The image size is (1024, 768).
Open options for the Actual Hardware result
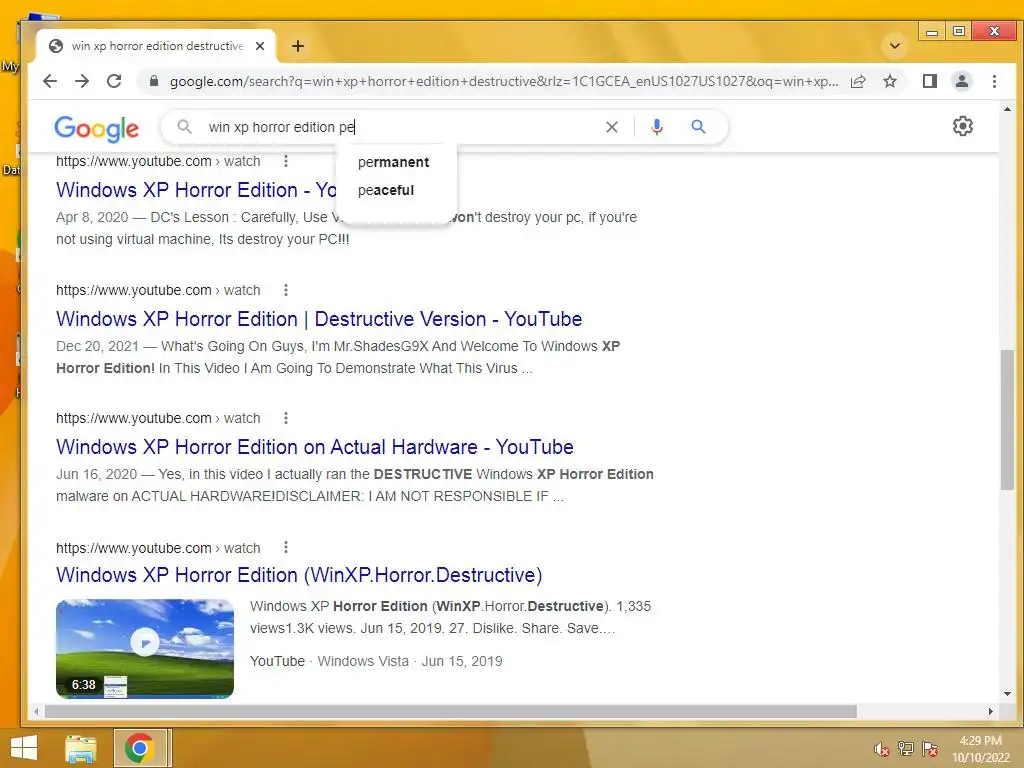click(285, 418)
